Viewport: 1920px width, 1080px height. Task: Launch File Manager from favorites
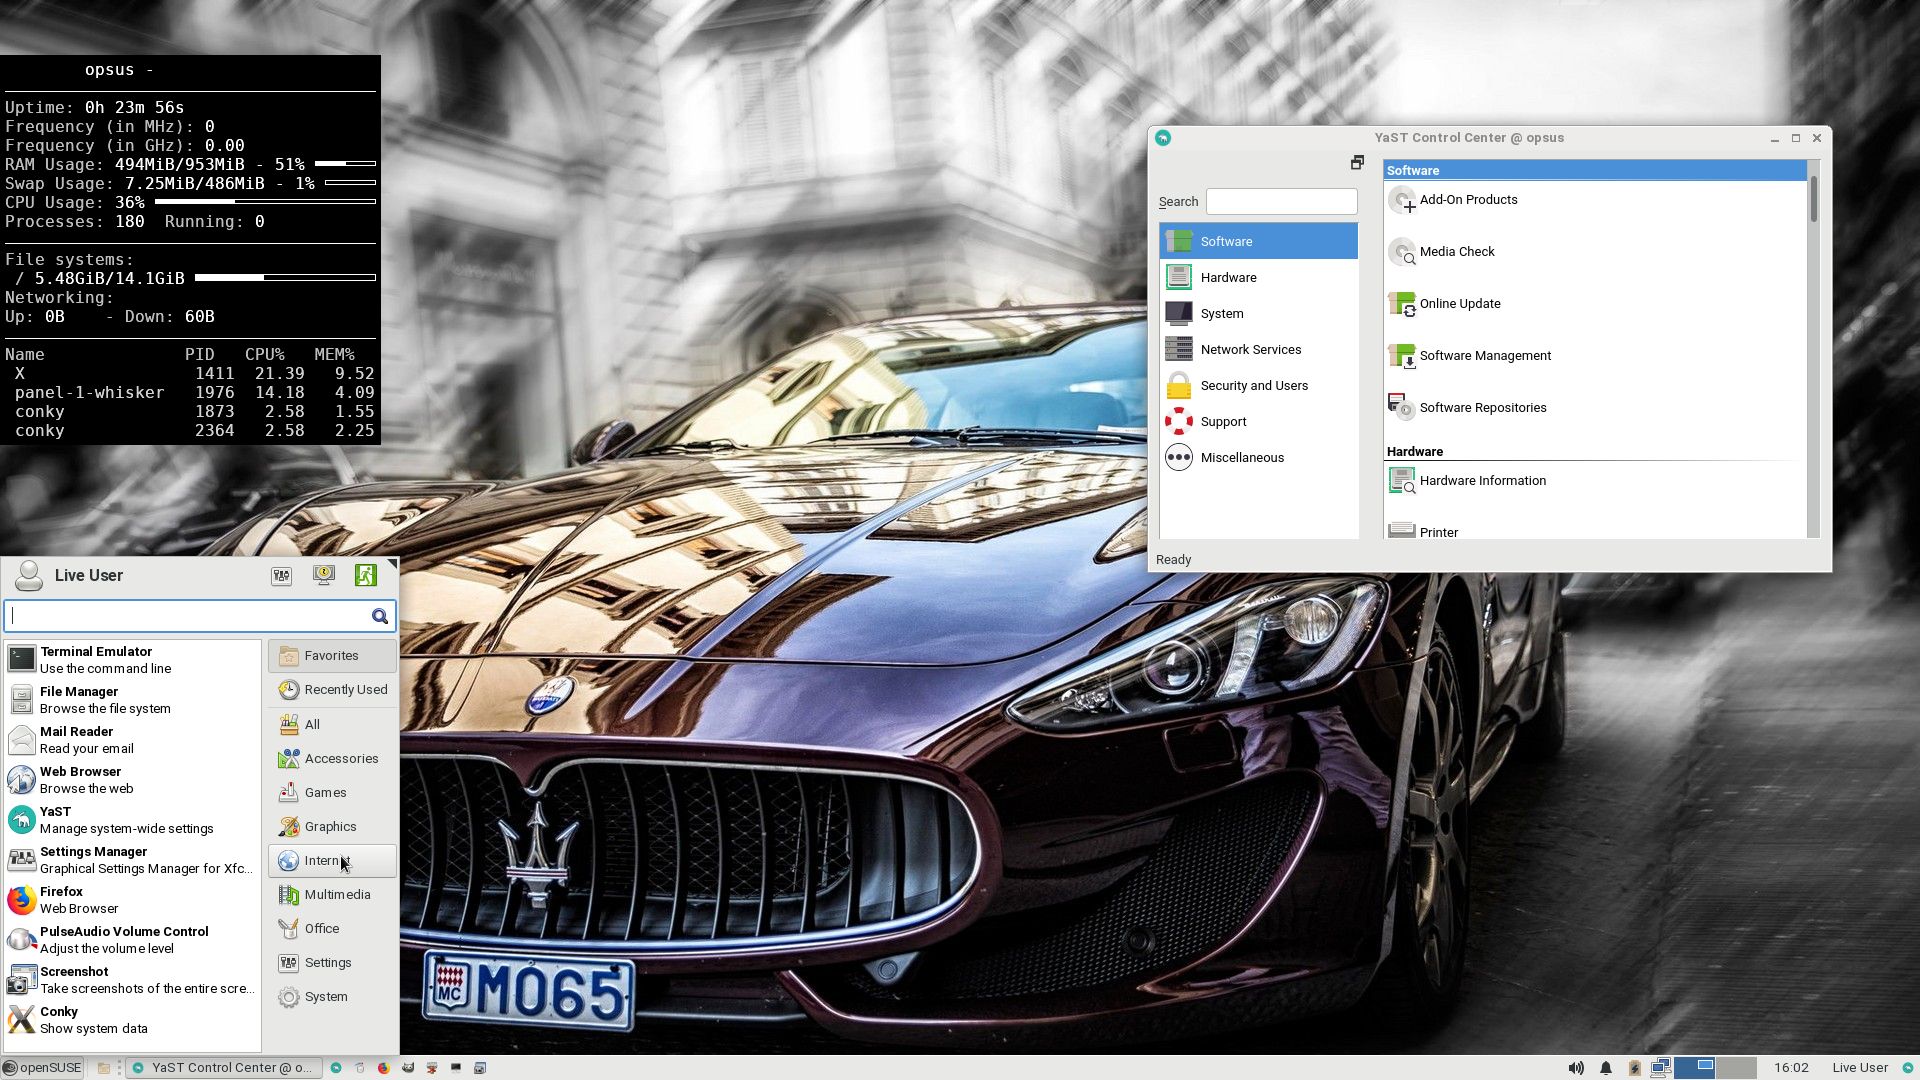point(132,700)
